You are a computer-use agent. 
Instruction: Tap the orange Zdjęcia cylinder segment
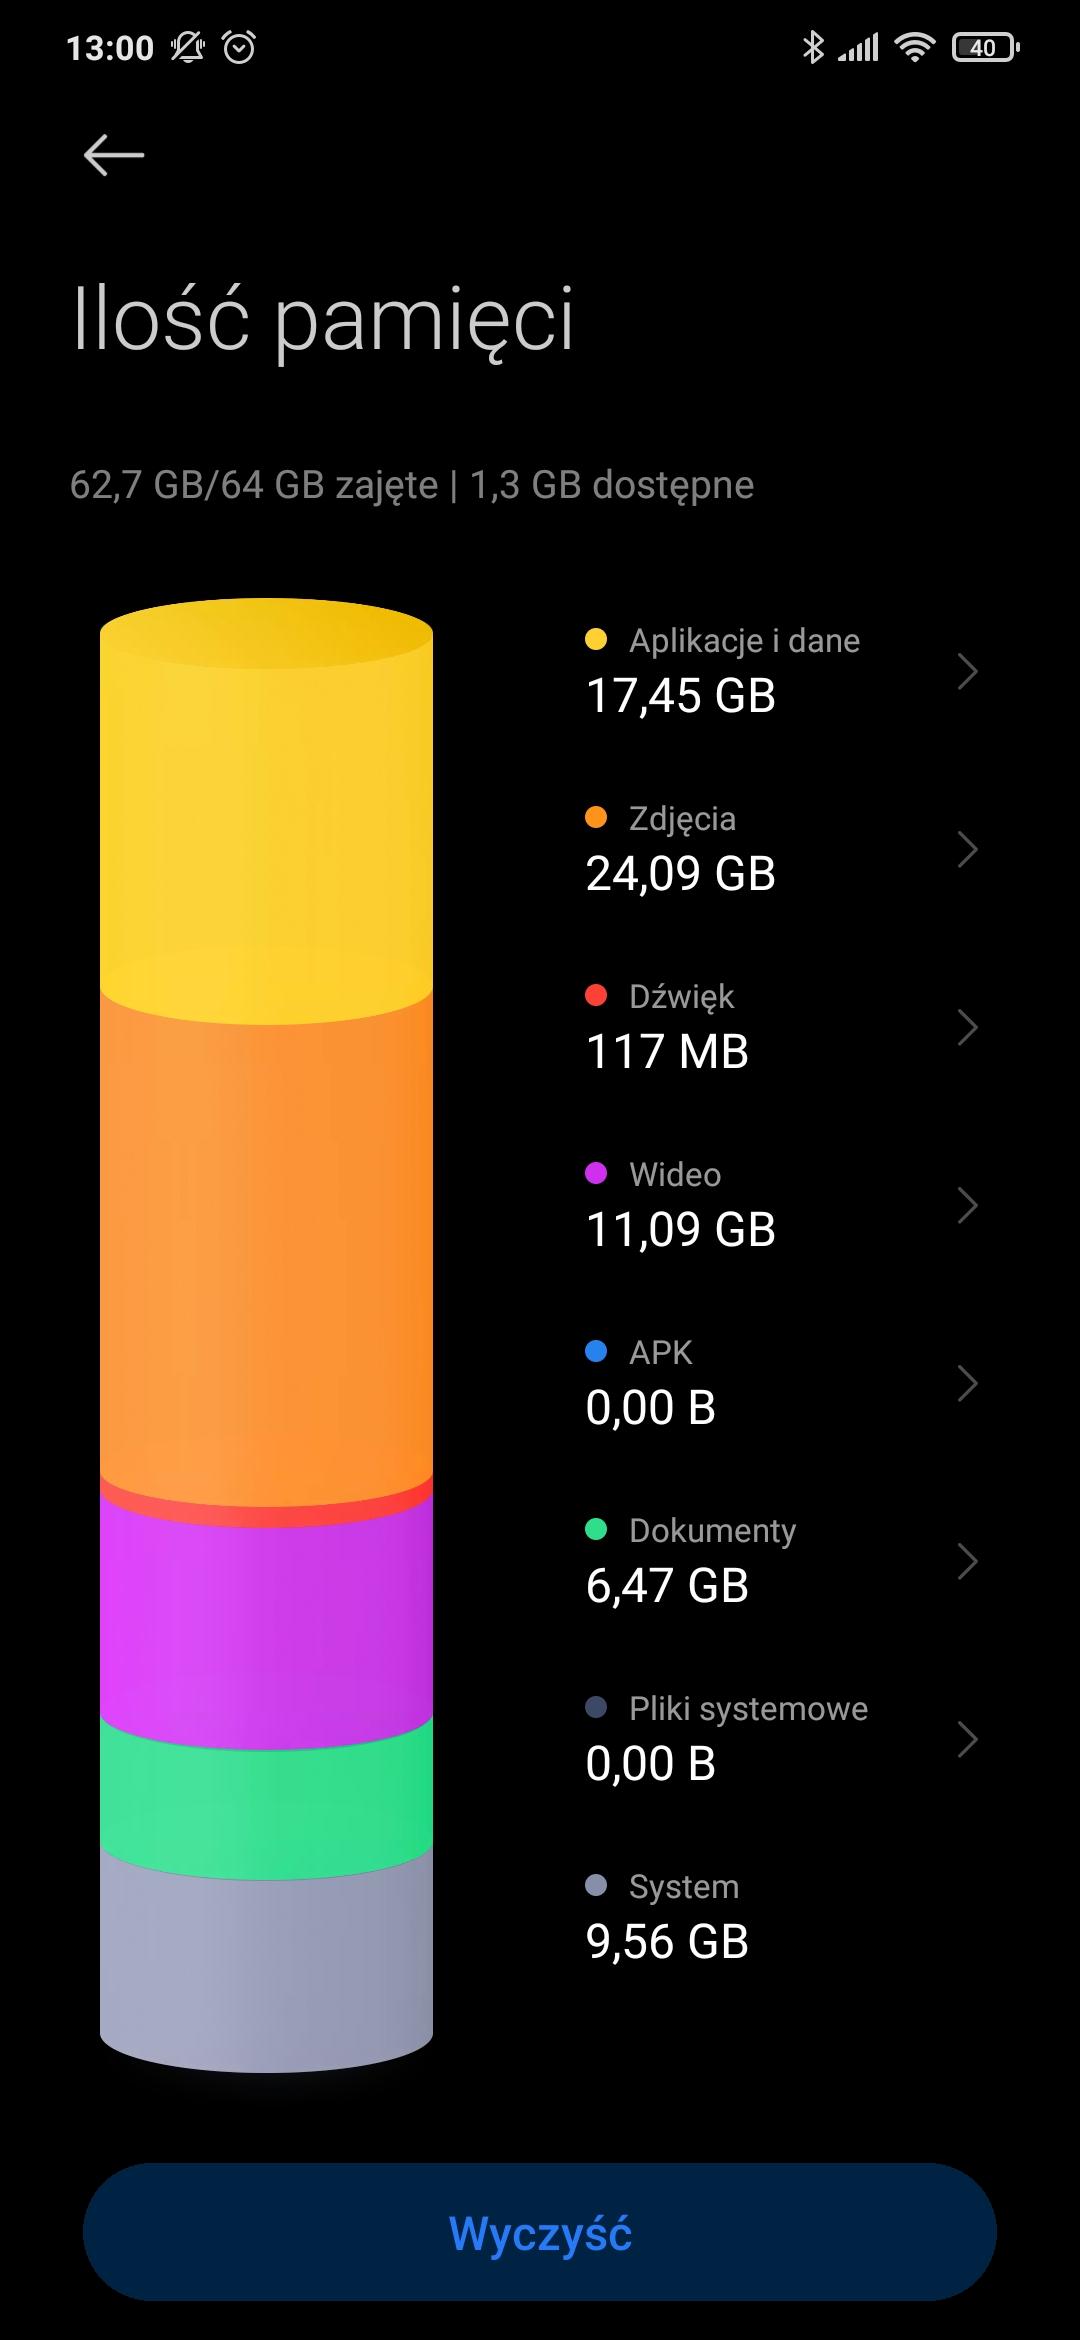pyautogui.click(x=266, y=1250)
